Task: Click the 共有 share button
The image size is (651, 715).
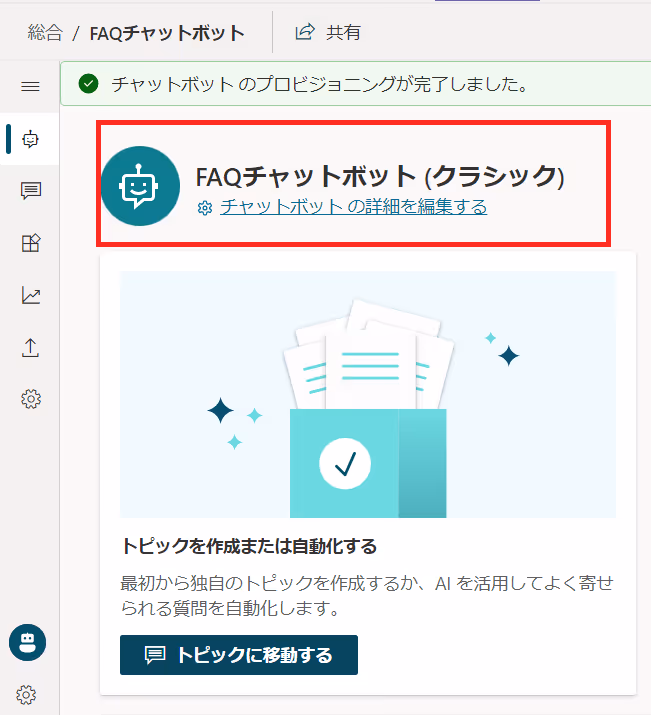Action: coord(328,32)
